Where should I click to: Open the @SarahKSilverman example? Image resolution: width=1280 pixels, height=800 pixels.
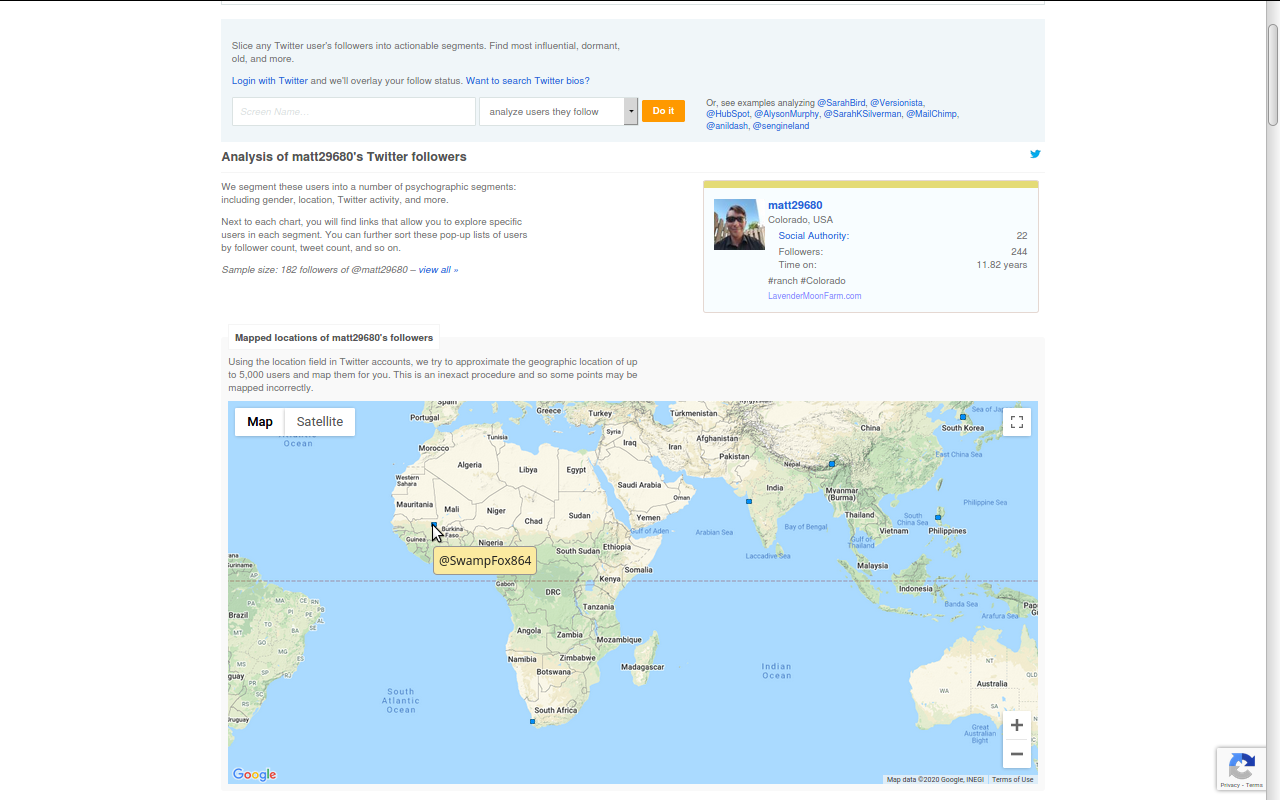pyautogui.click(x=862, y=114)
